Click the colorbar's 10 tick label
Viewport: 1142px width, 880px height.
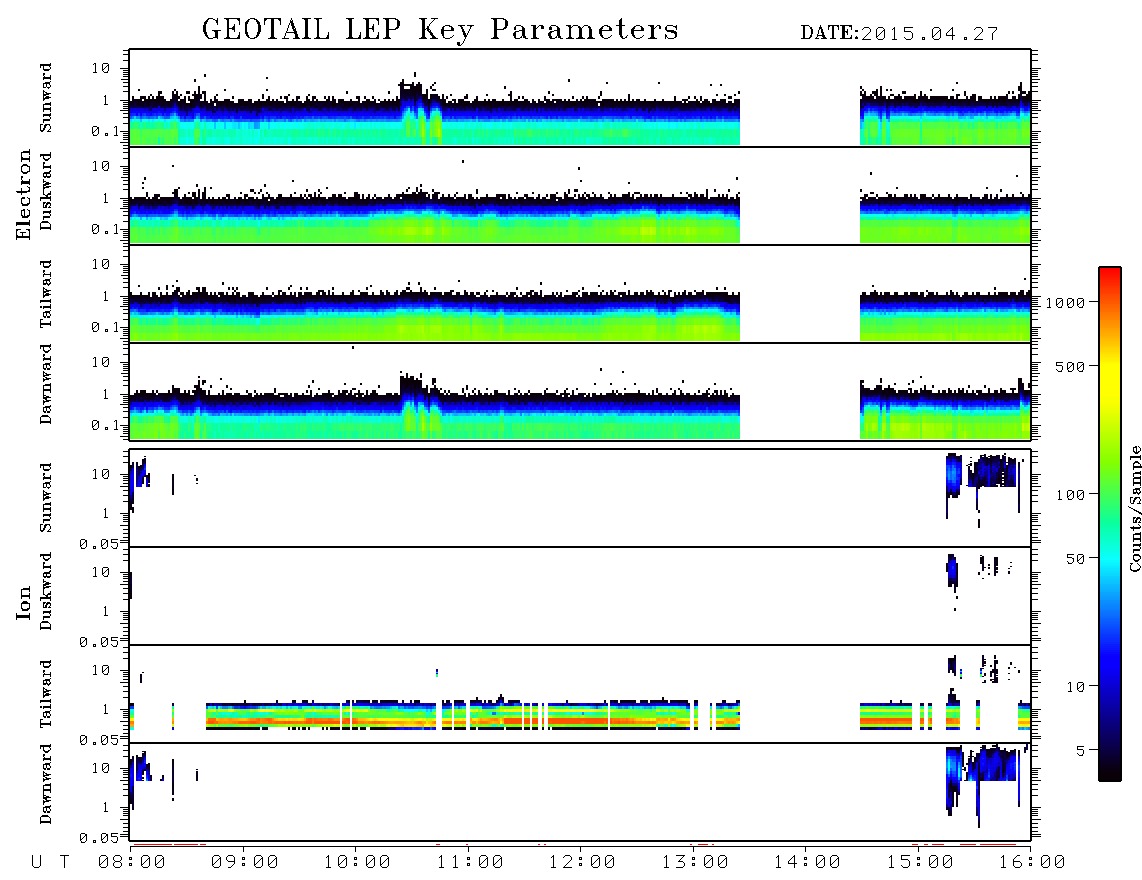(1075, 687)
